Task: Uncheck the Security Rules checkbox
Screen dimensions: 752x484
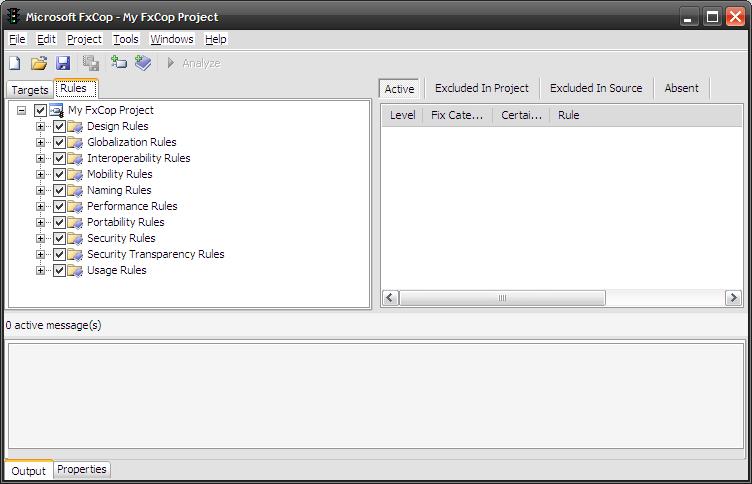Action: click(x=59, y=238)
